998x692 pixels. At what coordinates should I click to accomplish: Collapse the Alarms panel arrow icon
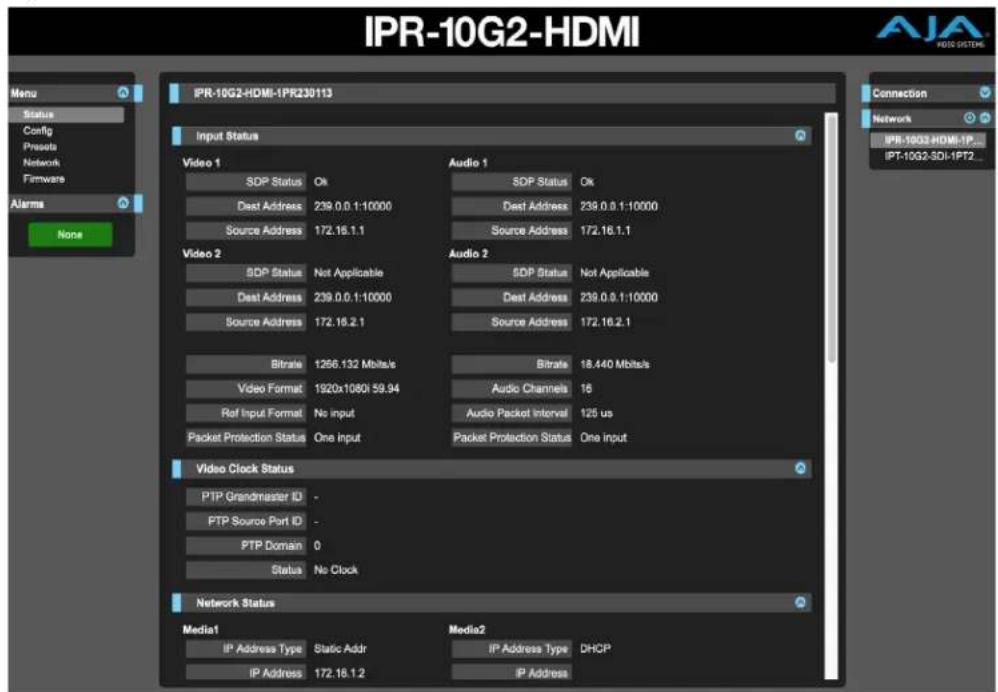coord(123,203)
